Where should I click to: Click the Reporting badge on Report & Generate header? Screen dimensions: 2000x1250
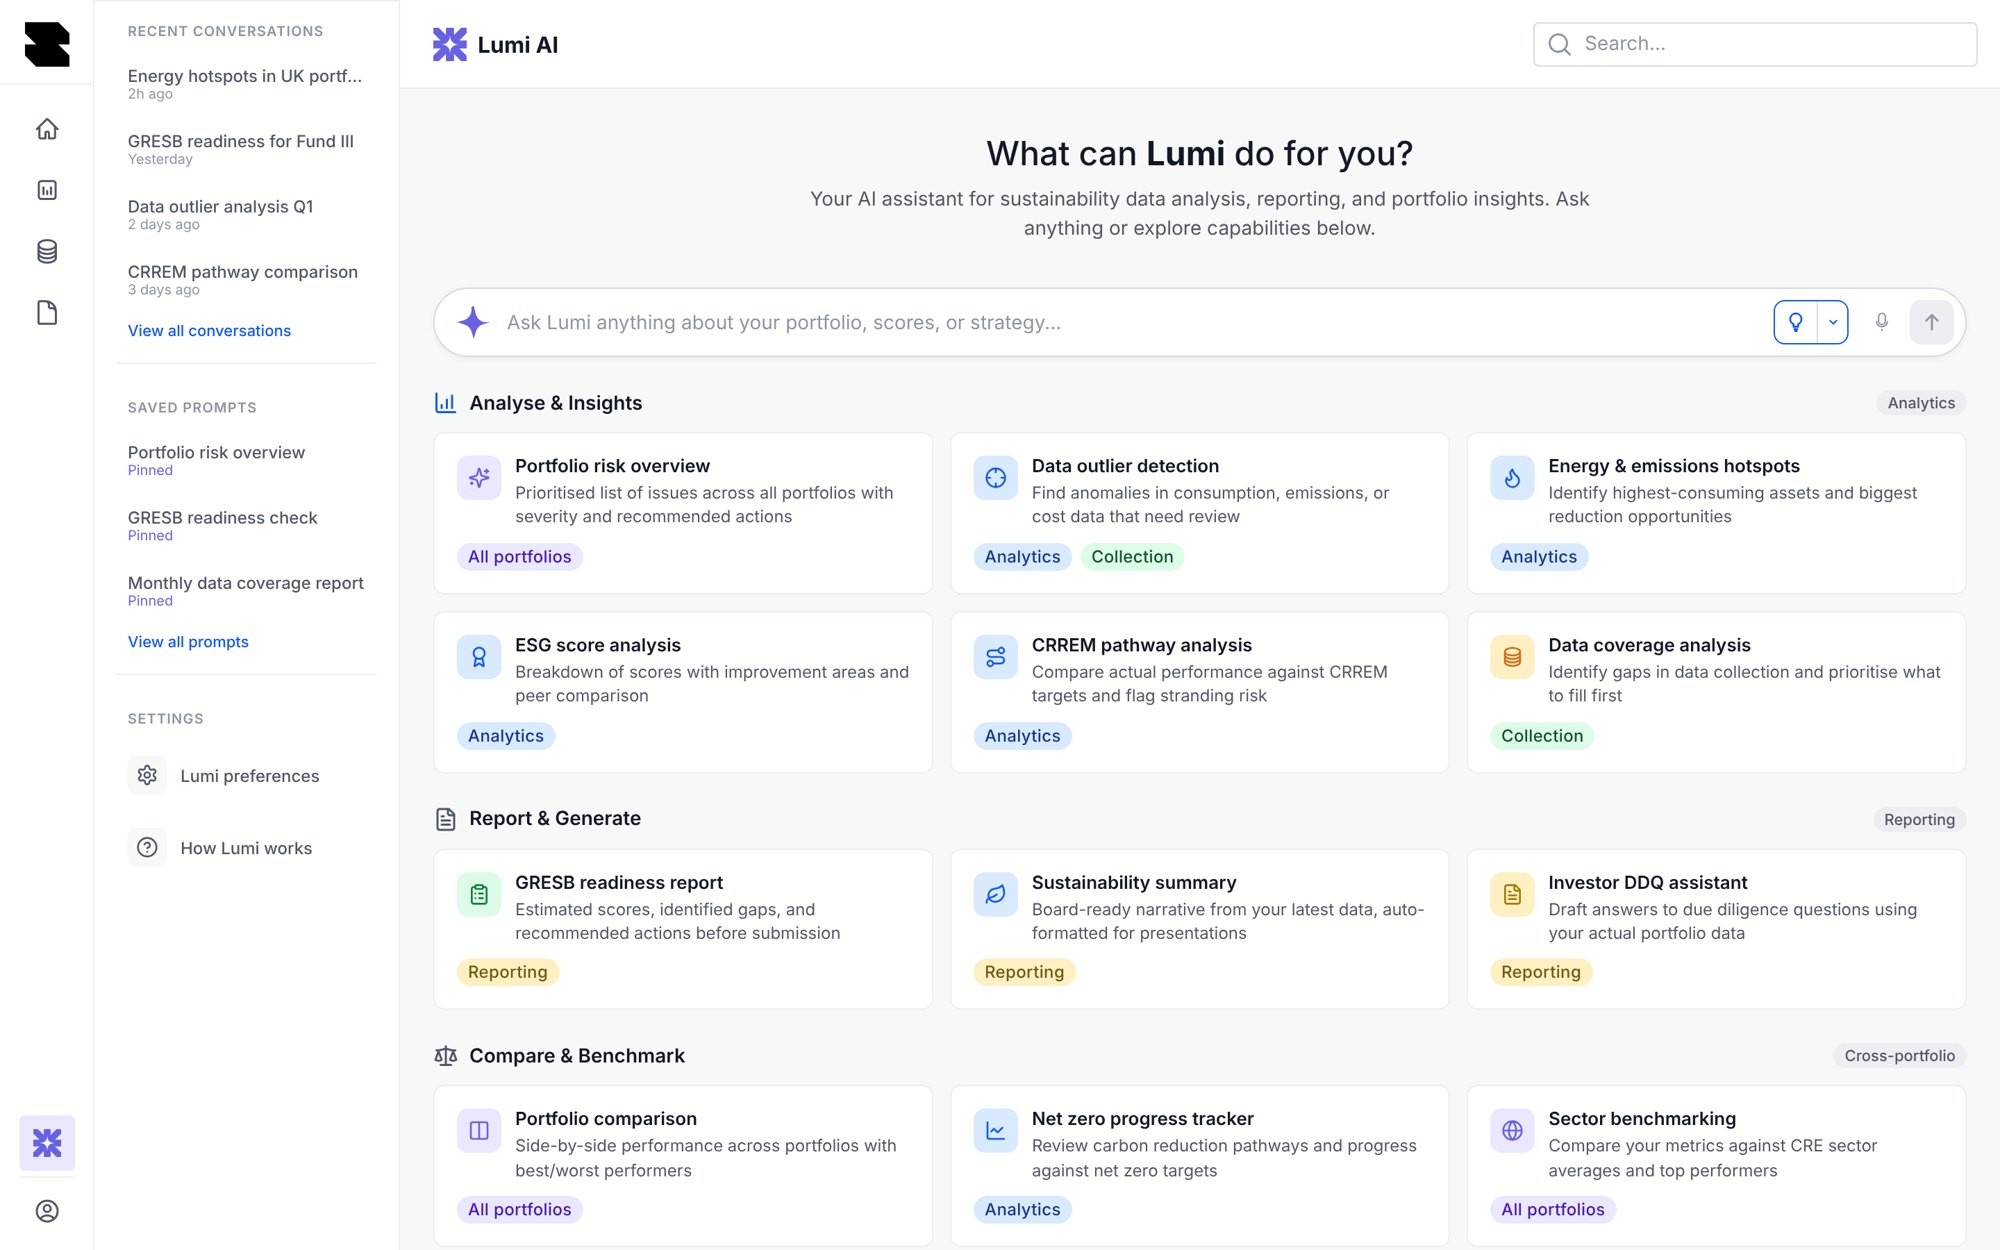(1918, 819)
